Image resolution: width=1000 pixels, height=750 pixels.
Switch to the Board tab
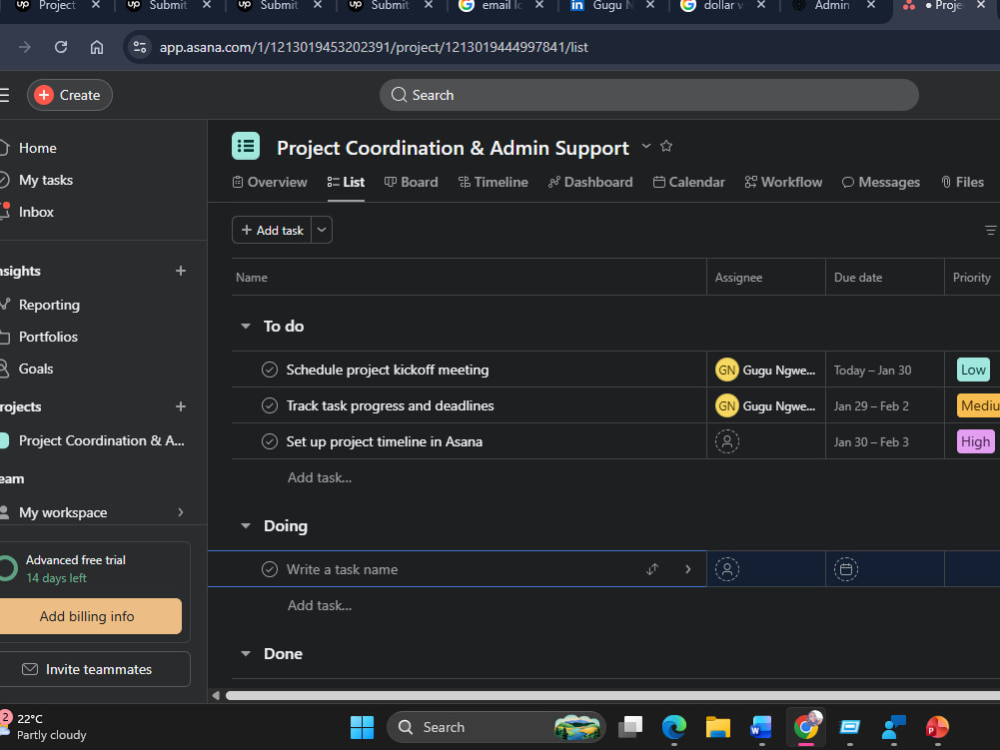coord(411,182)
